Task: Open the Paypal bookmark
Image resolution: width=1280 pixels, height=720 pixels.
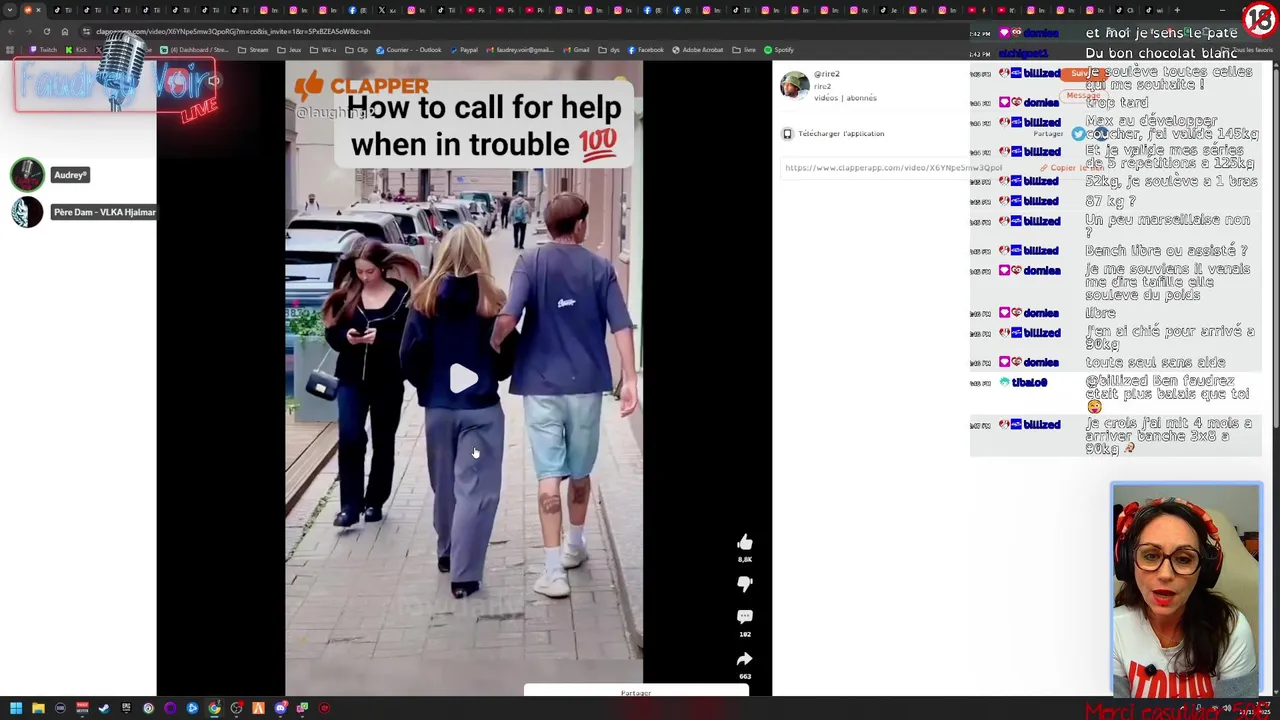Action: 464,50
